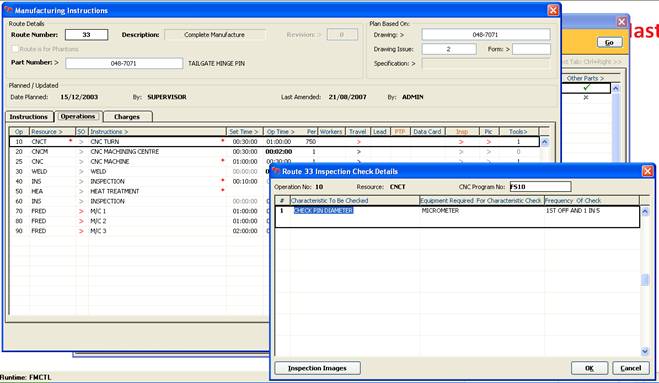Click red SO arrow for op 70

tap(81, 211)
